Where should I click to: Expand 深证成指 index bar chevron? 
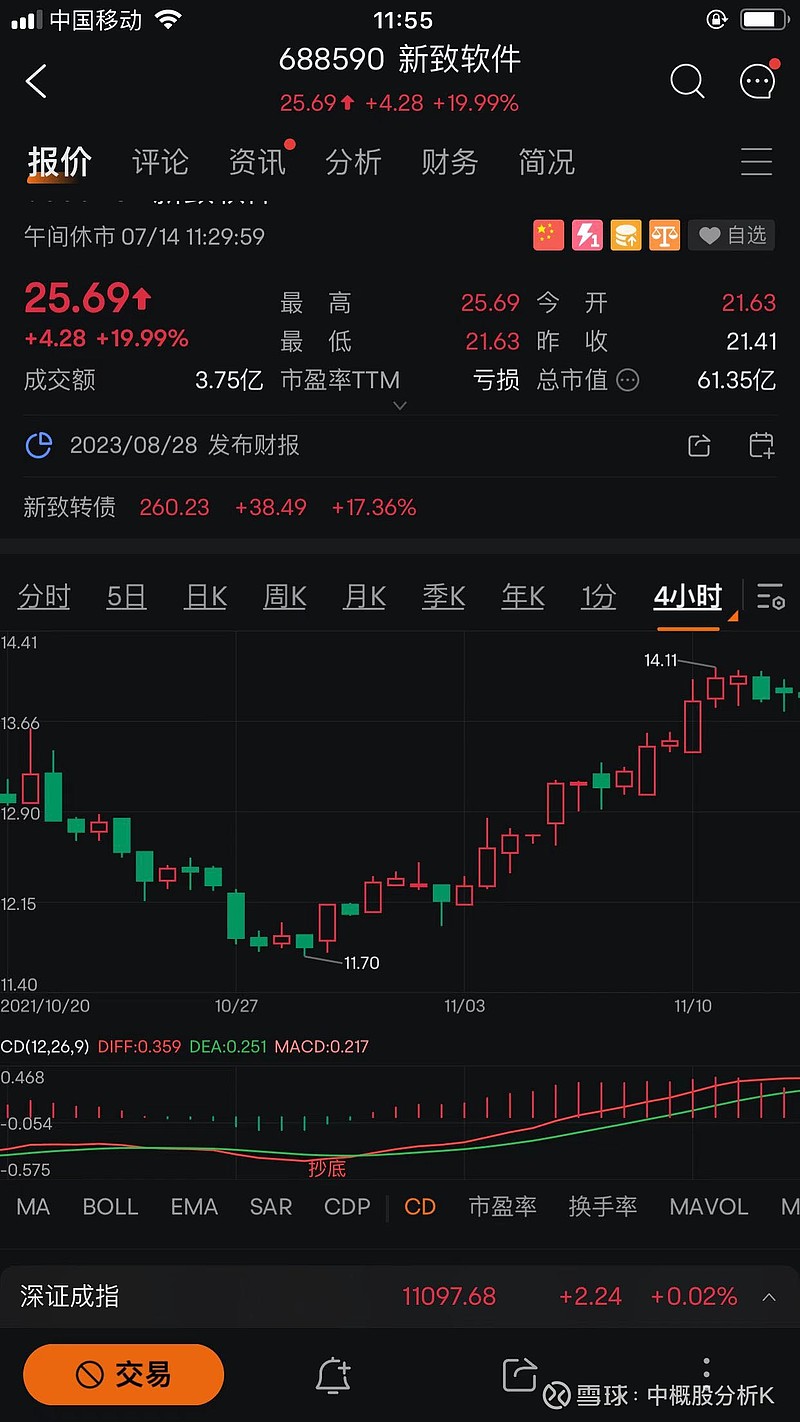tap(769, 1297)
